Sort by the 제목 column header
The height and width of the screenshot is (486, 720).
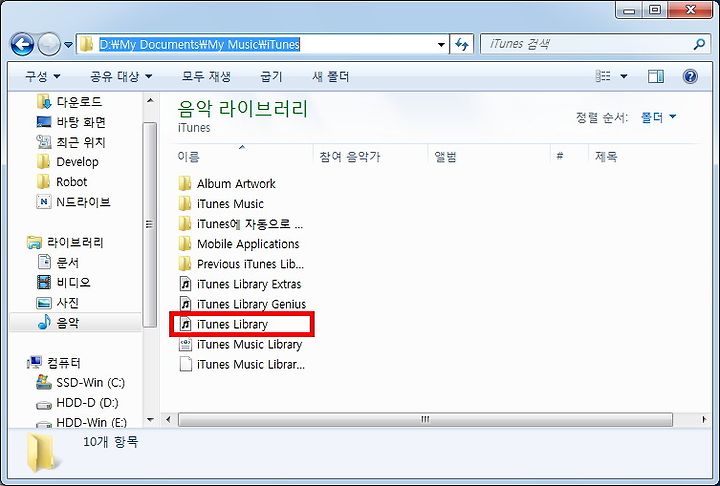tap(606, 157)
